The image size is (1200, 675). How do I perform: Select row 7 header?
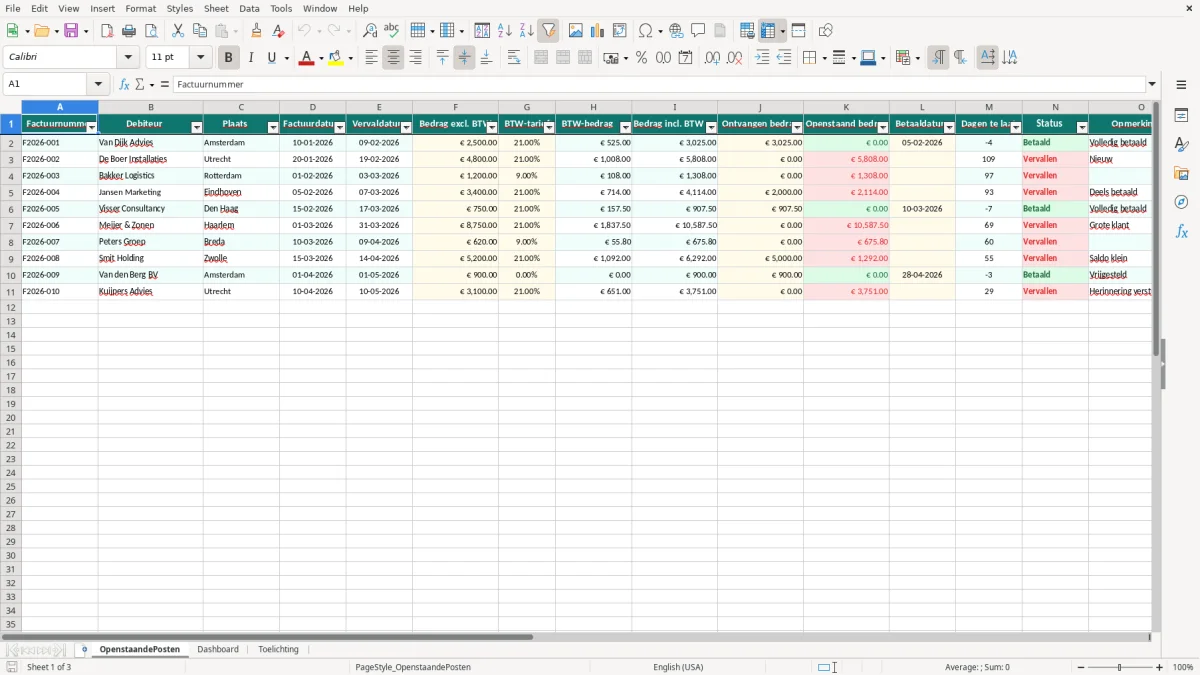(11, 225)
